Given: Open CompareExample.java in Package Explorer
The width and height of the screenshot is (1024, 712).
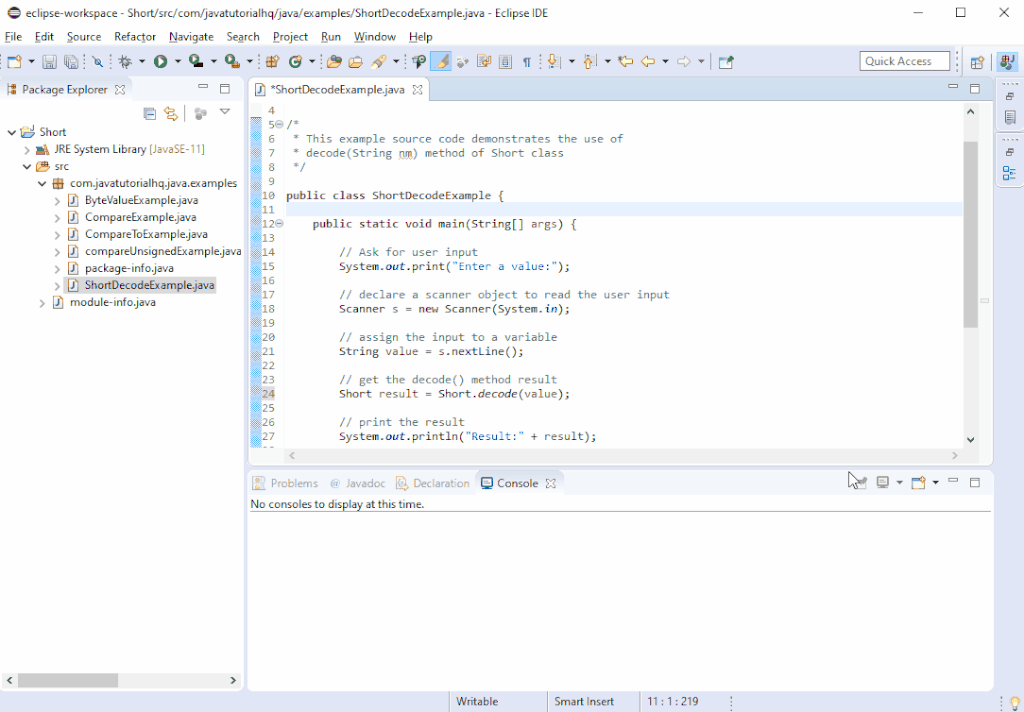Looking at the screenshot, I should [140, 217].
